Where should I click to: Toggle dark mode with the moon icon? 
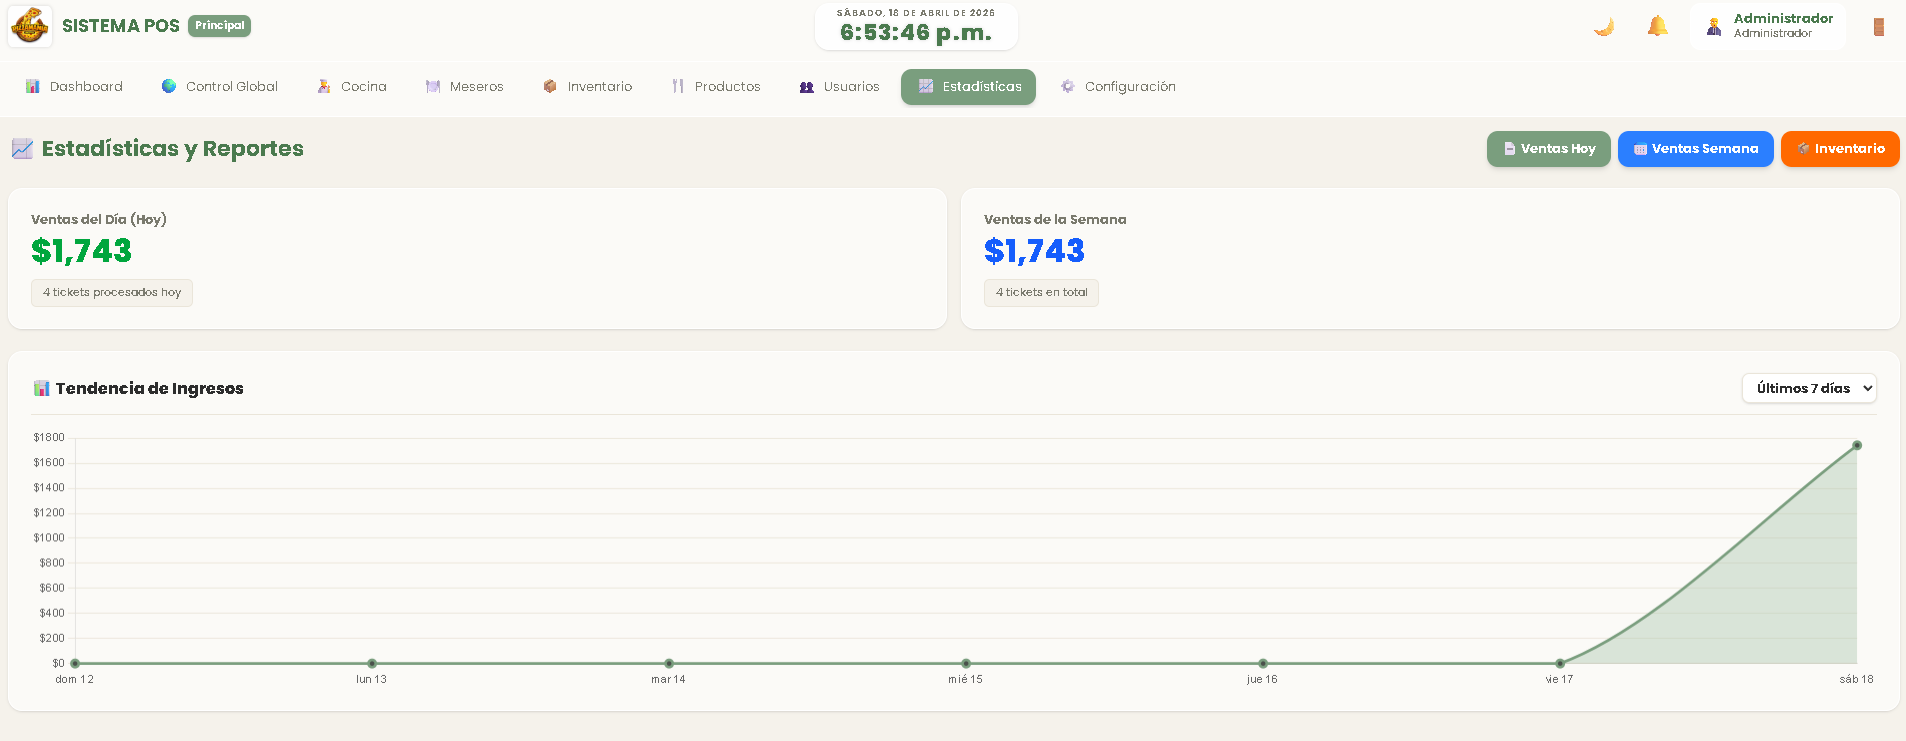[x=1604, y=27]
